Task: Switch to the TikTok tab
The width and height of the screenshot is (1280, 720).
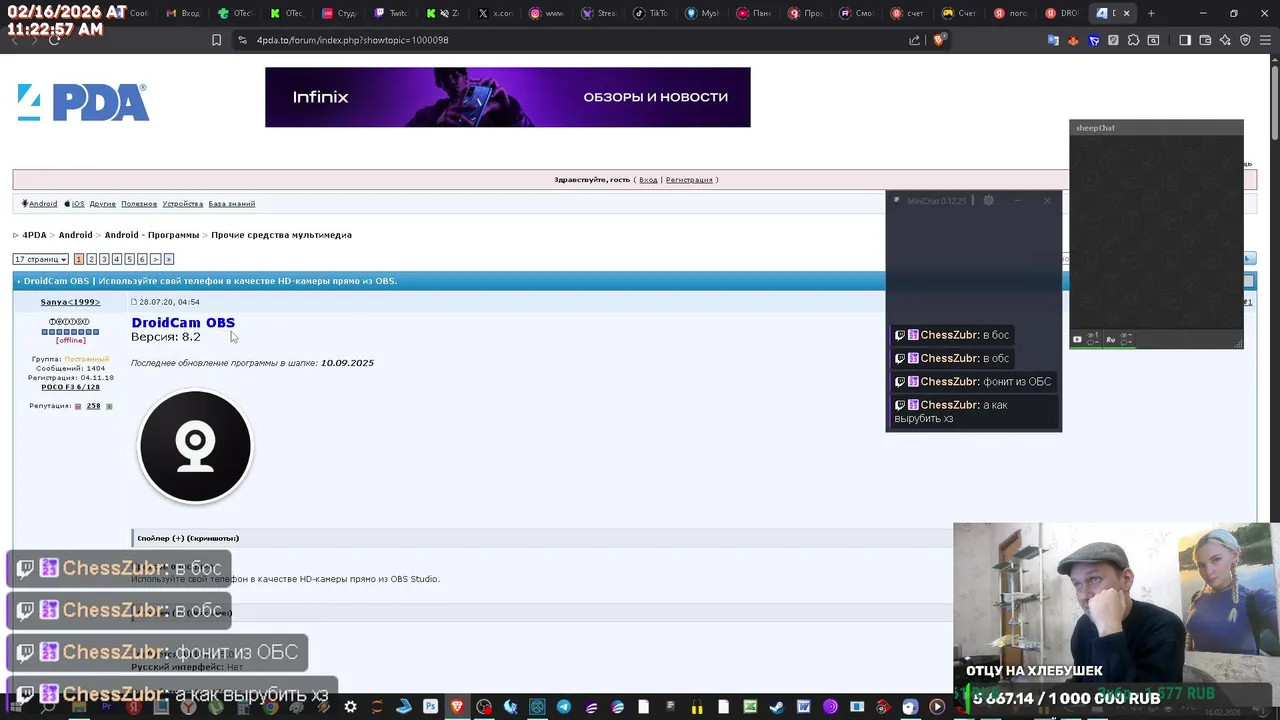Action: [651, 14]
